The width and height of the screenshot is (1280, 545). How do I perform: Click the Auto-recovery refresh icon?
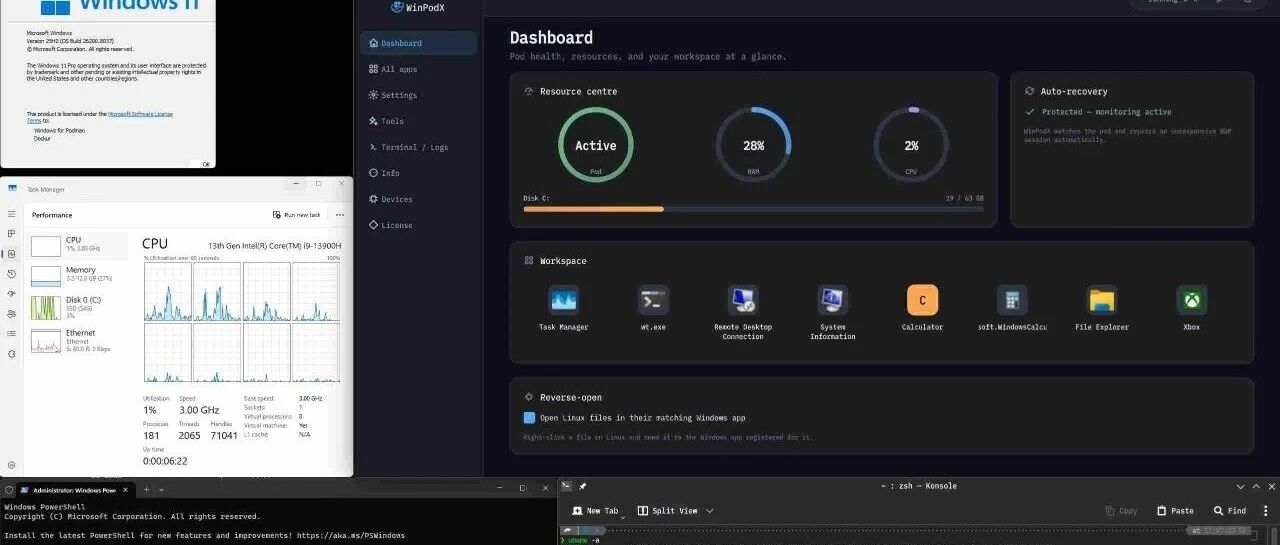click(1029, 91)
